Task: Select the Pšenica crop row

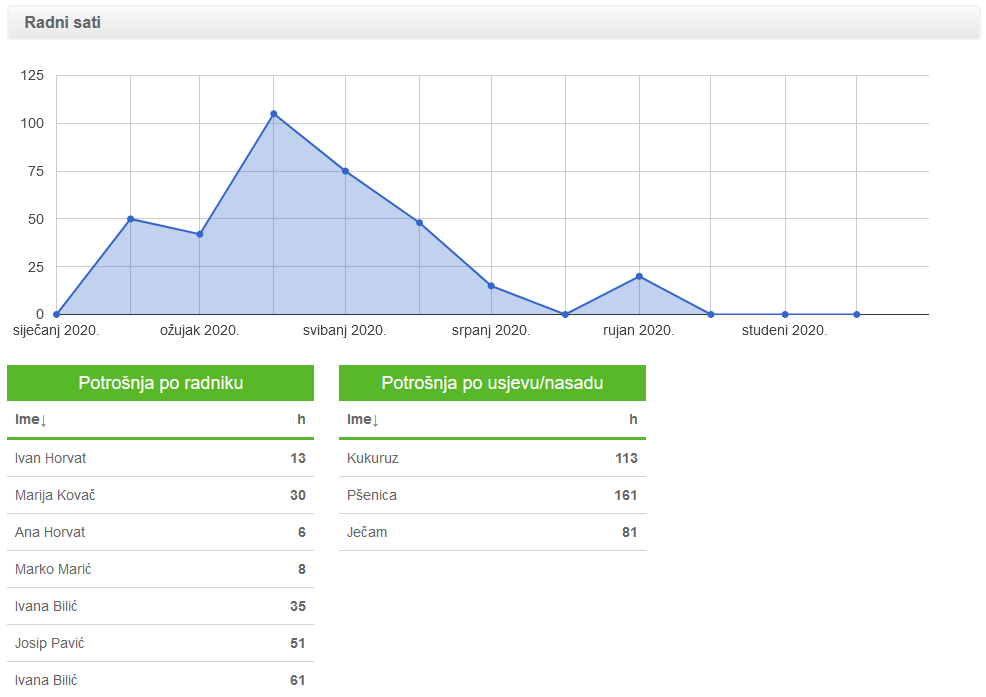Action: click(x=492, y=495)
